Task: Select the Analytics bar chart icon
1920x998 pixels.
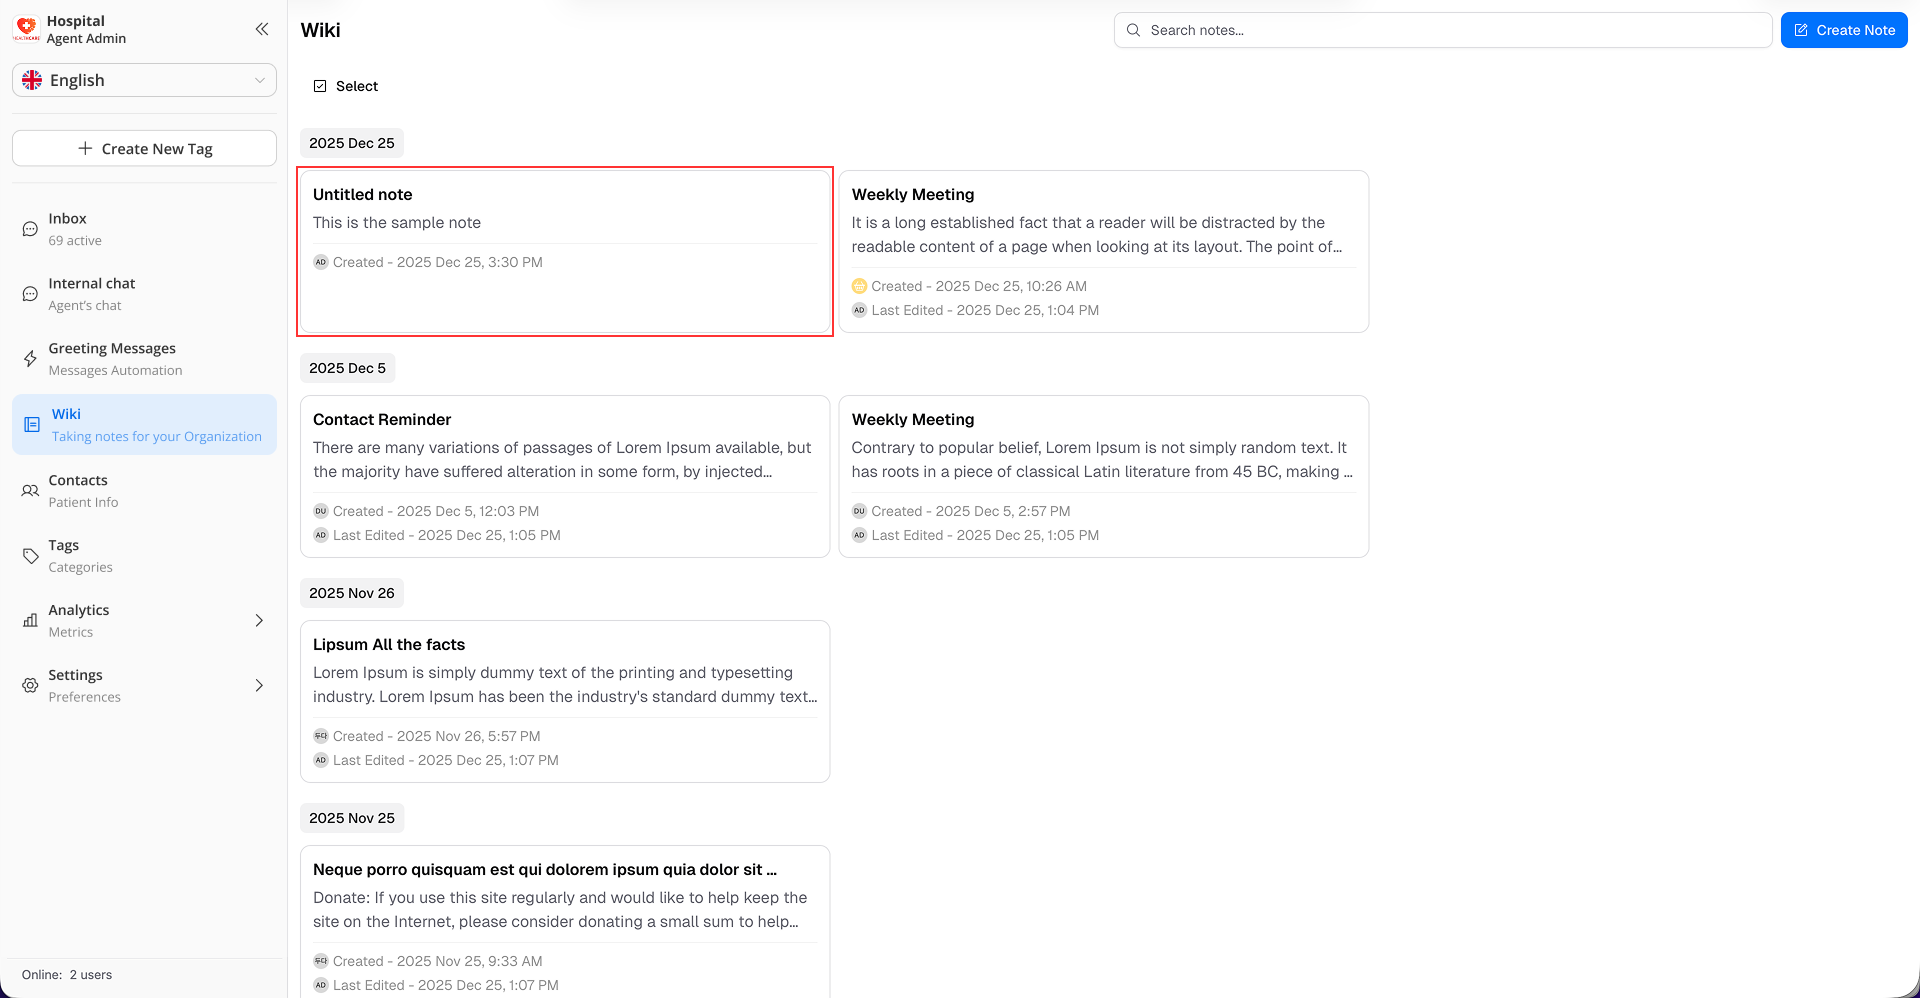Action: pyautogui.click(x=30, y=620)
